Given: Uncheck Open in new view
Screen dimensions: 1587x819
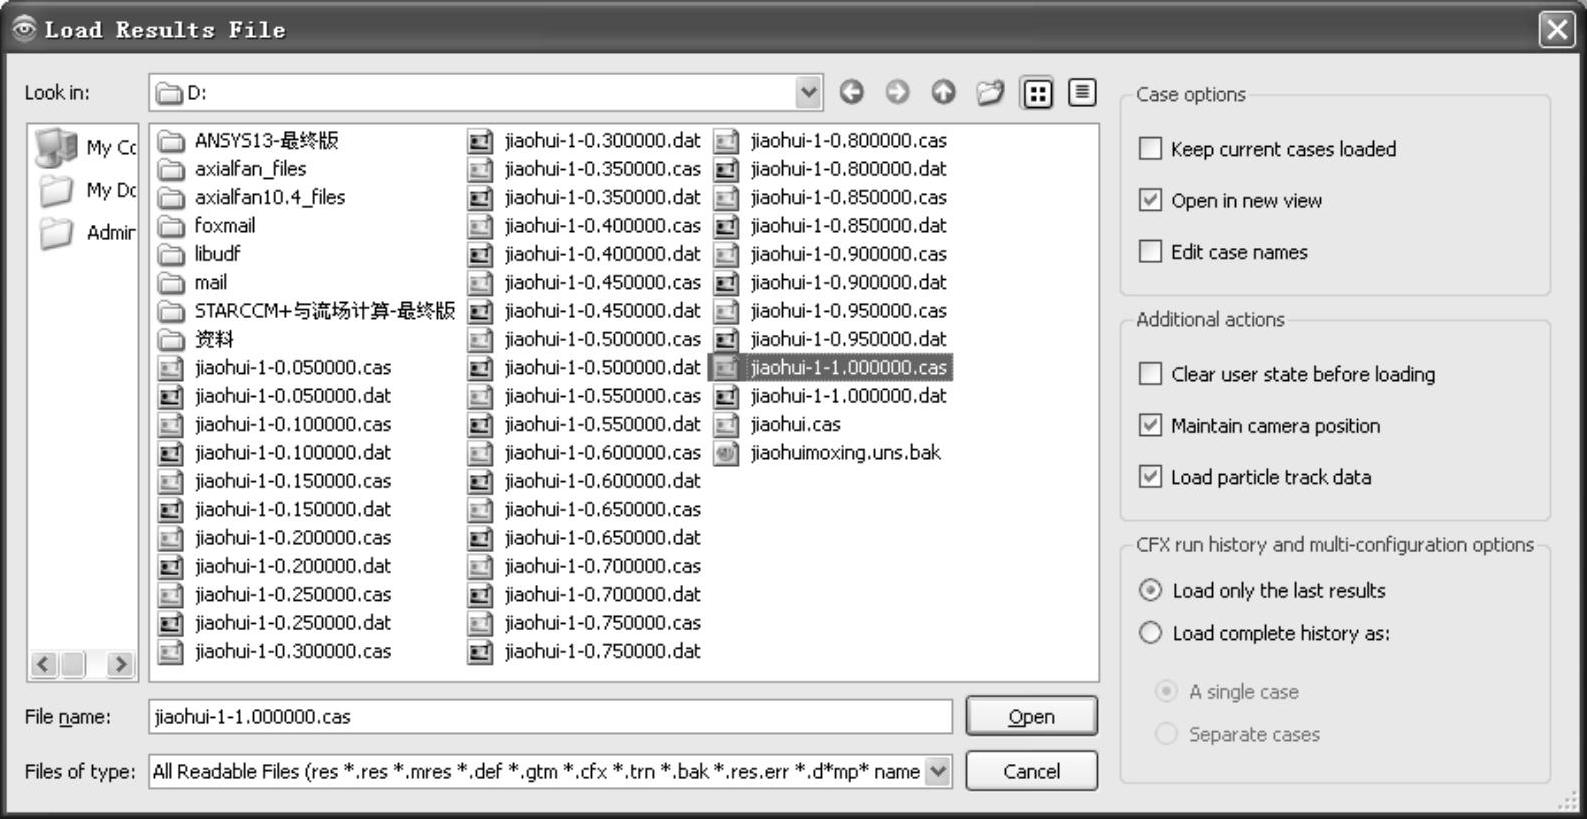Looking at the screenshot, I should pyautogui.click(x=1151, y=200).
